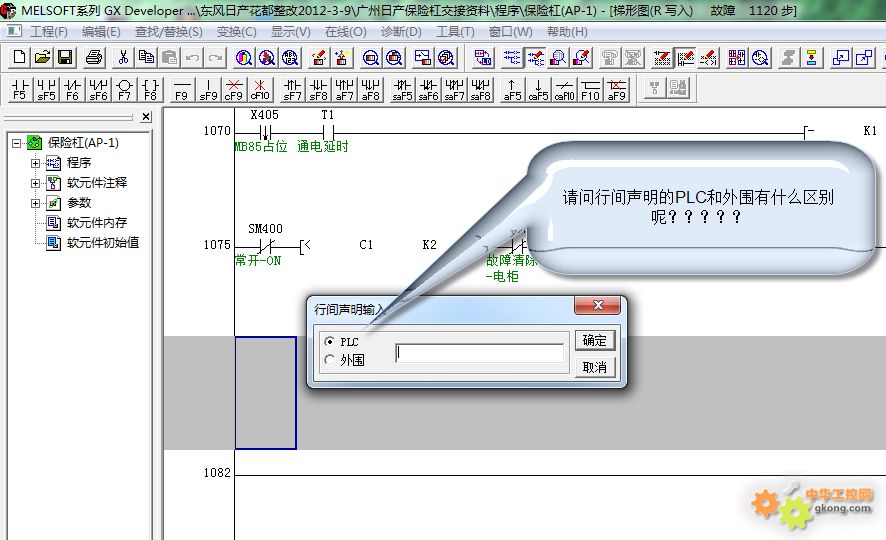886x540 pixels.
Task: Open the 变换(C) menu
Action: 236,32
